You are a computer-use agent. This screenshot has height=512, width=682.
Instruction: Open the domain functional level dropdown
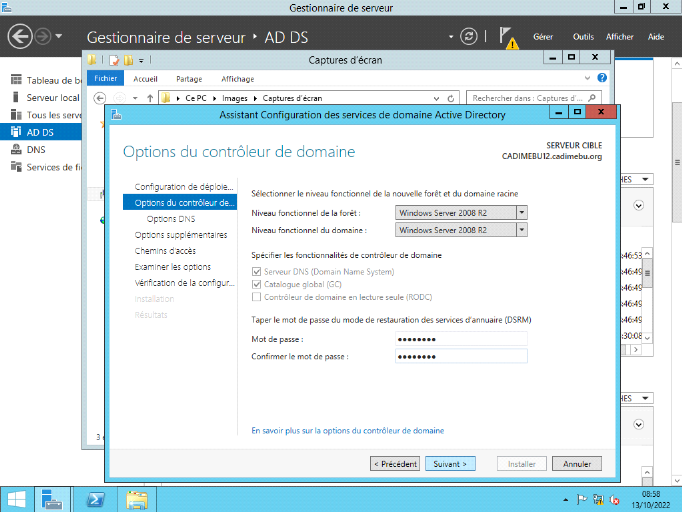(x=522, y=230)
